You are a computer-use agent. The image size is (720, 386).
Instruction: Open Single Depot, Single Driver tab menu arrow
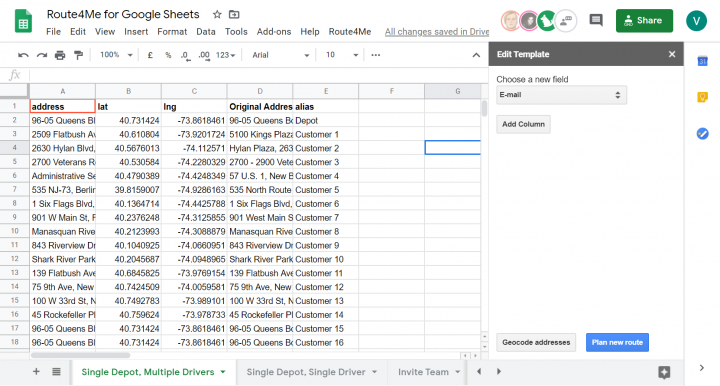point(374,372)
